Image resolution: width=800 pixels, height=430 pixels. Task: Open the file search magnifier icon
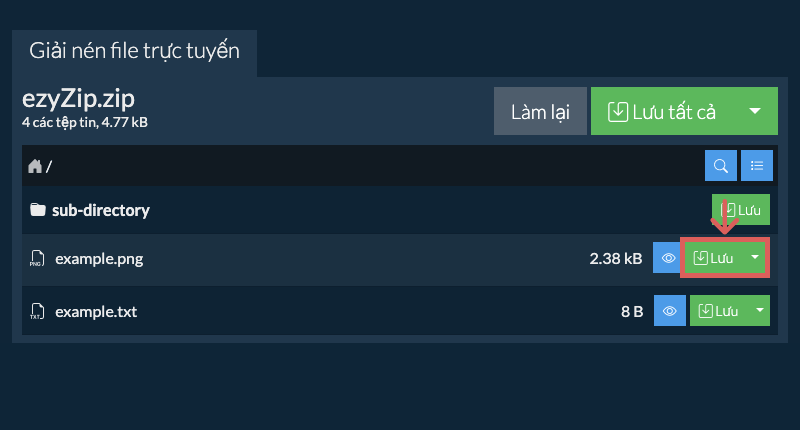pos(721,166)
